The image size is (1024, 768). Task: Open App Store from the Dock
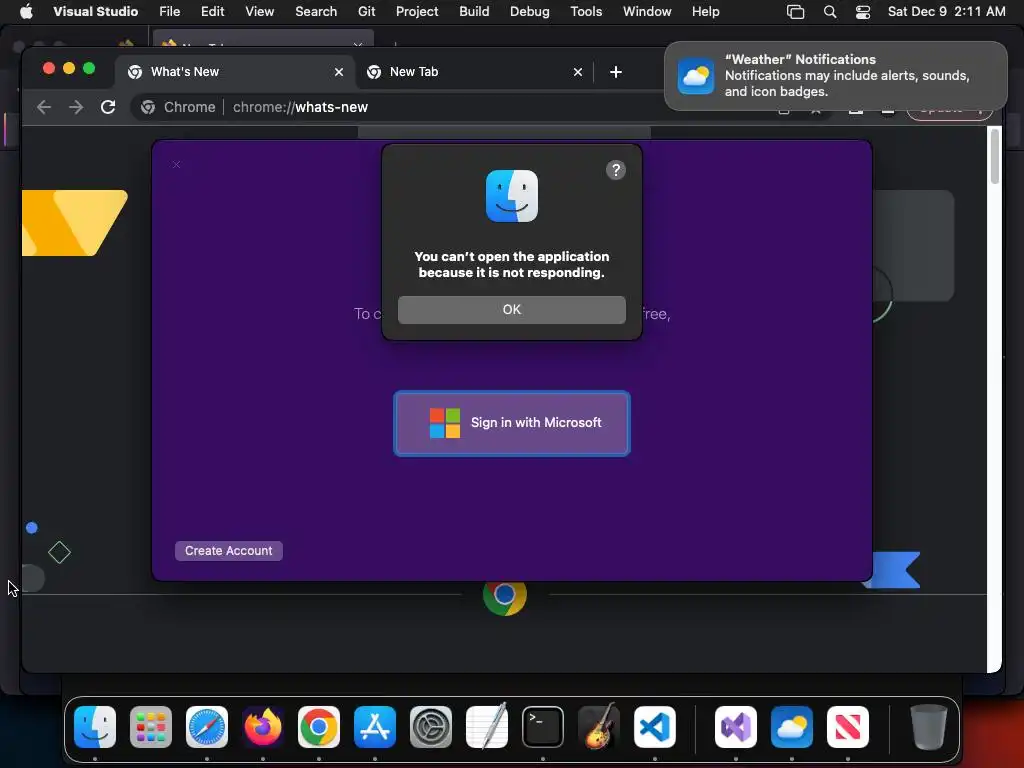click(x=375, y=727)
